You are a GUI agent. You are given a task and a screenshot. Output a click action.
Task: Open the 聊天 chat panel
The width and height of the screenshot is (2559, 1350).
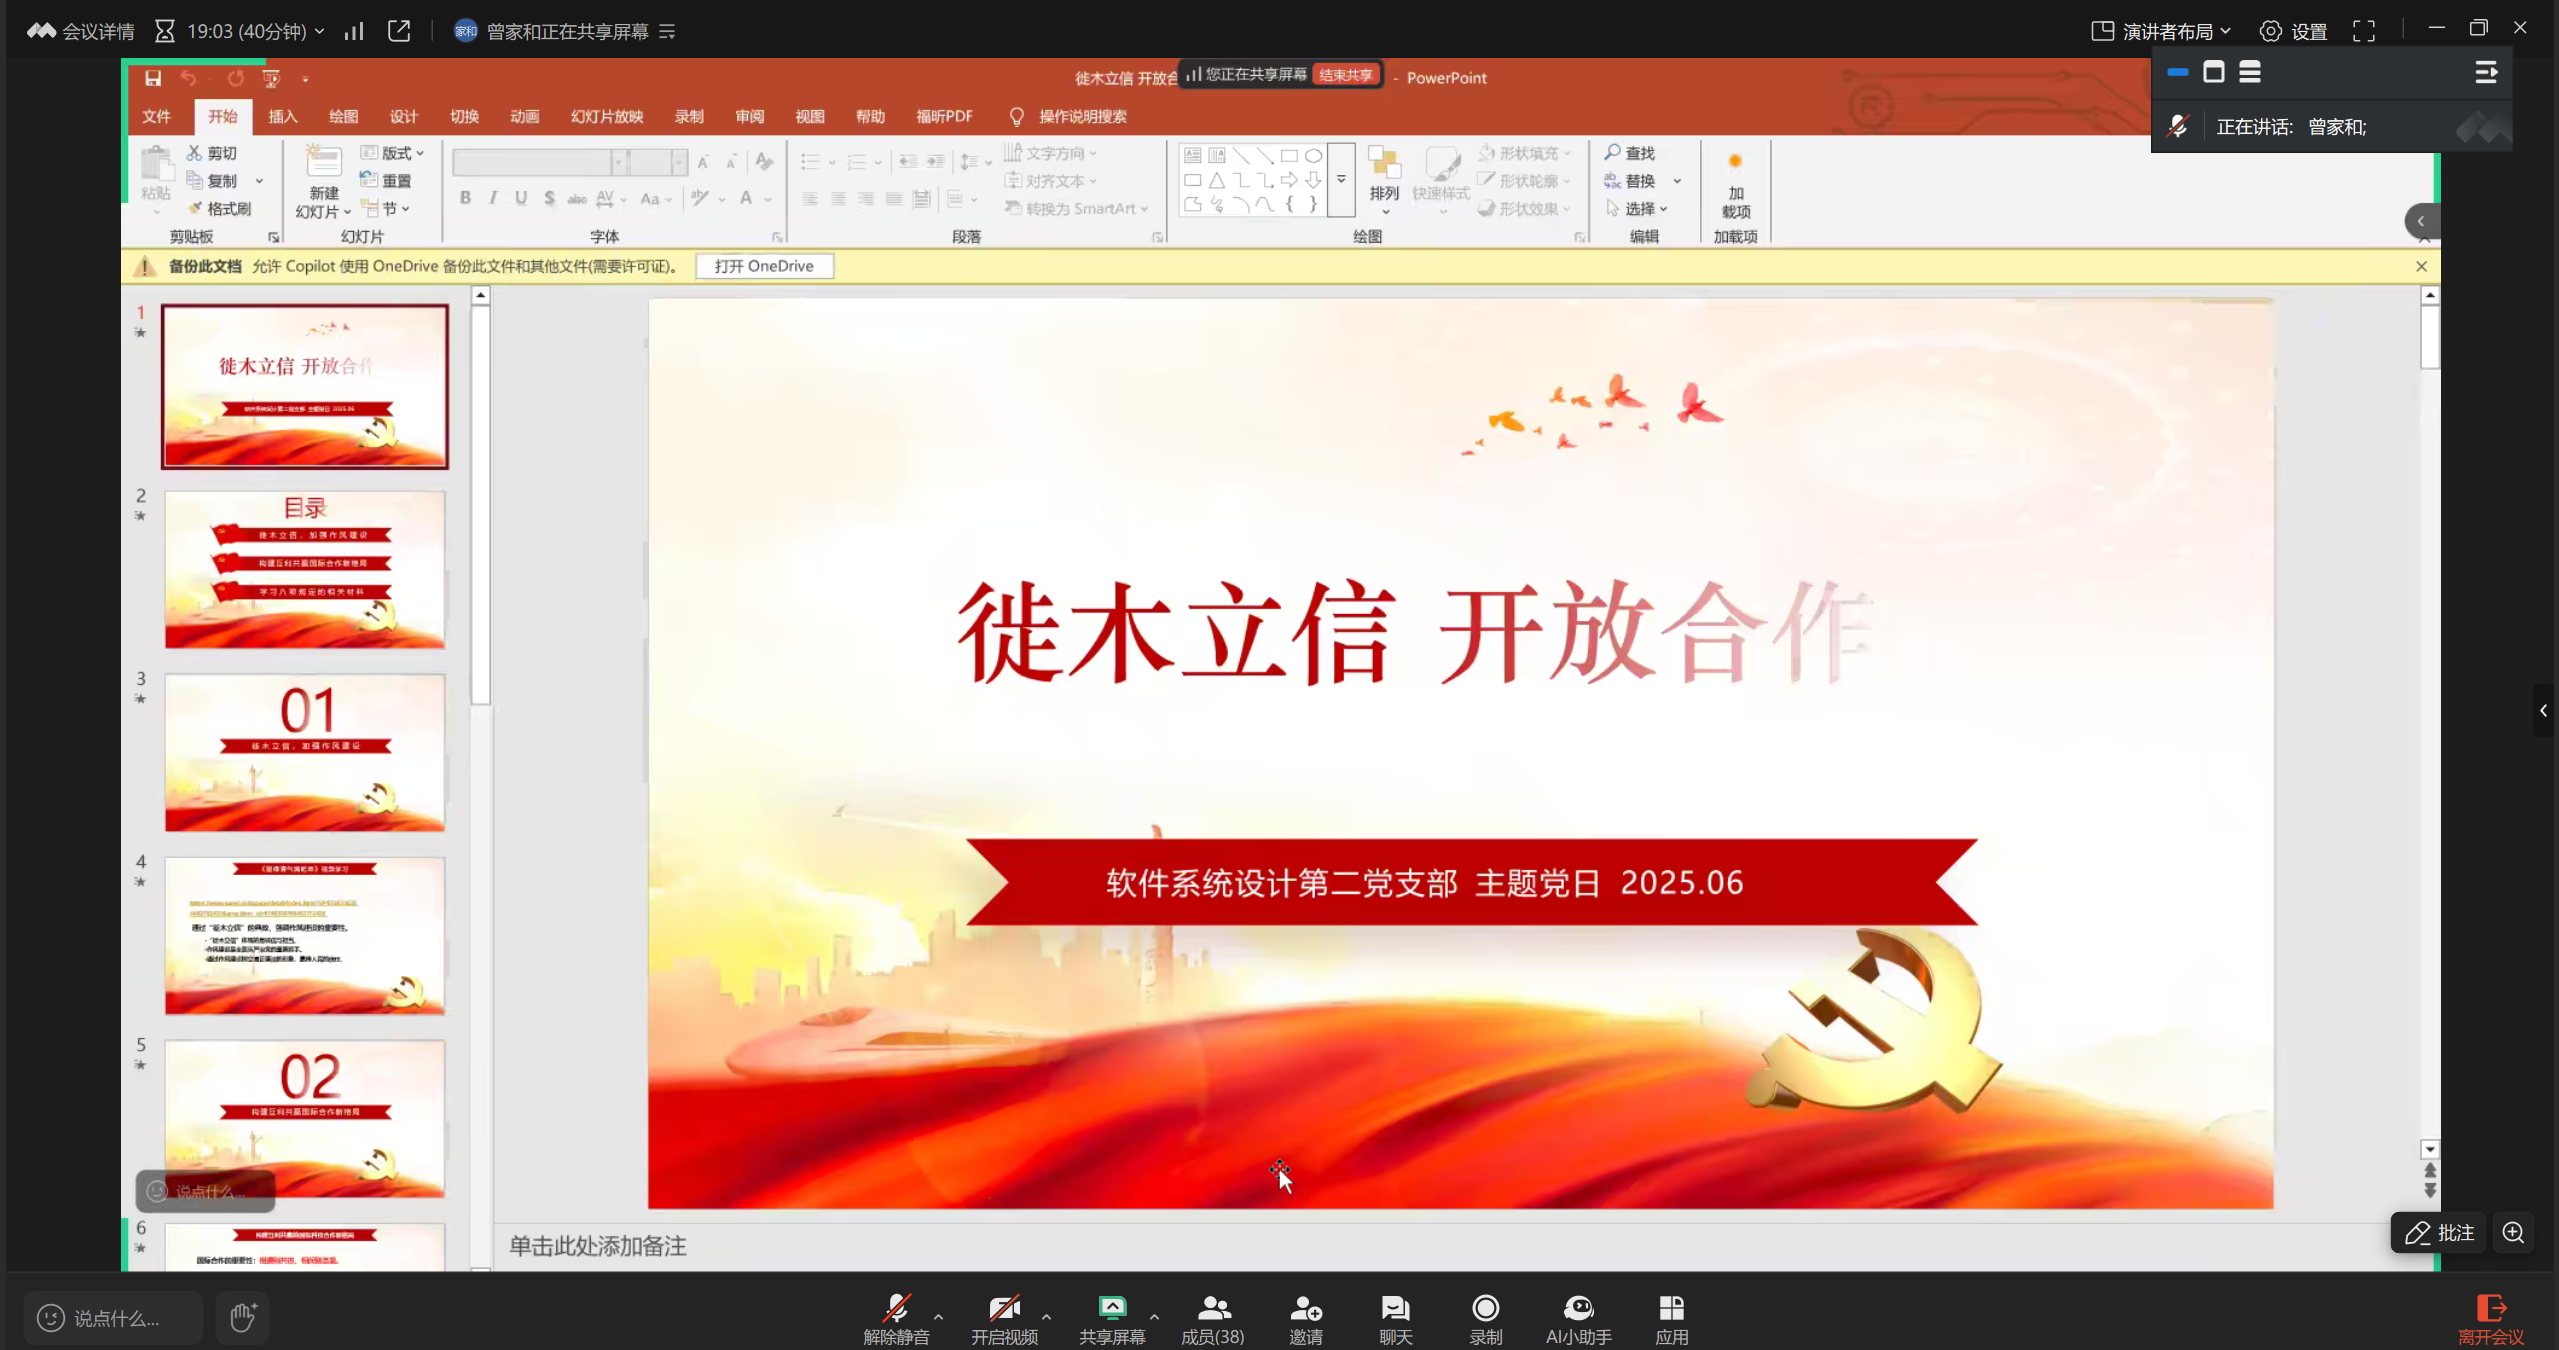tap(1395, 1318)
